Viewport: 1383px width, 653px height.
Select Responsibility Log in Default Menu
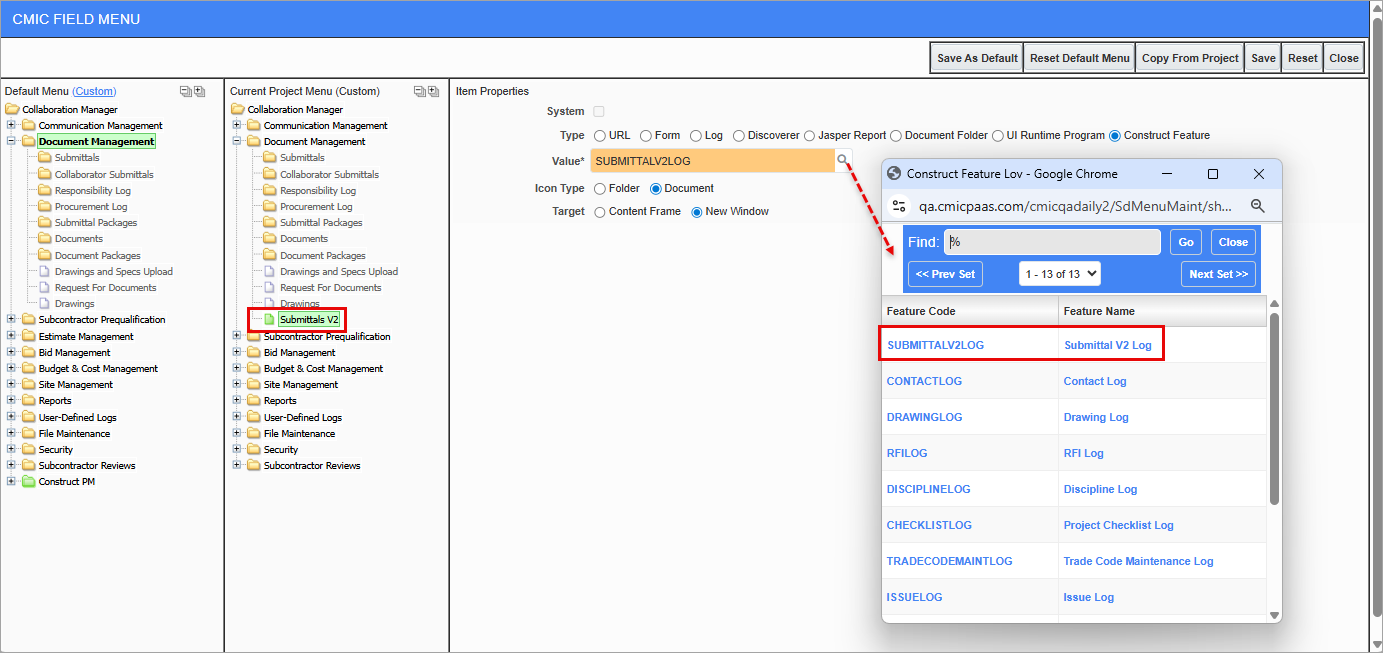(x=93, y=191)
